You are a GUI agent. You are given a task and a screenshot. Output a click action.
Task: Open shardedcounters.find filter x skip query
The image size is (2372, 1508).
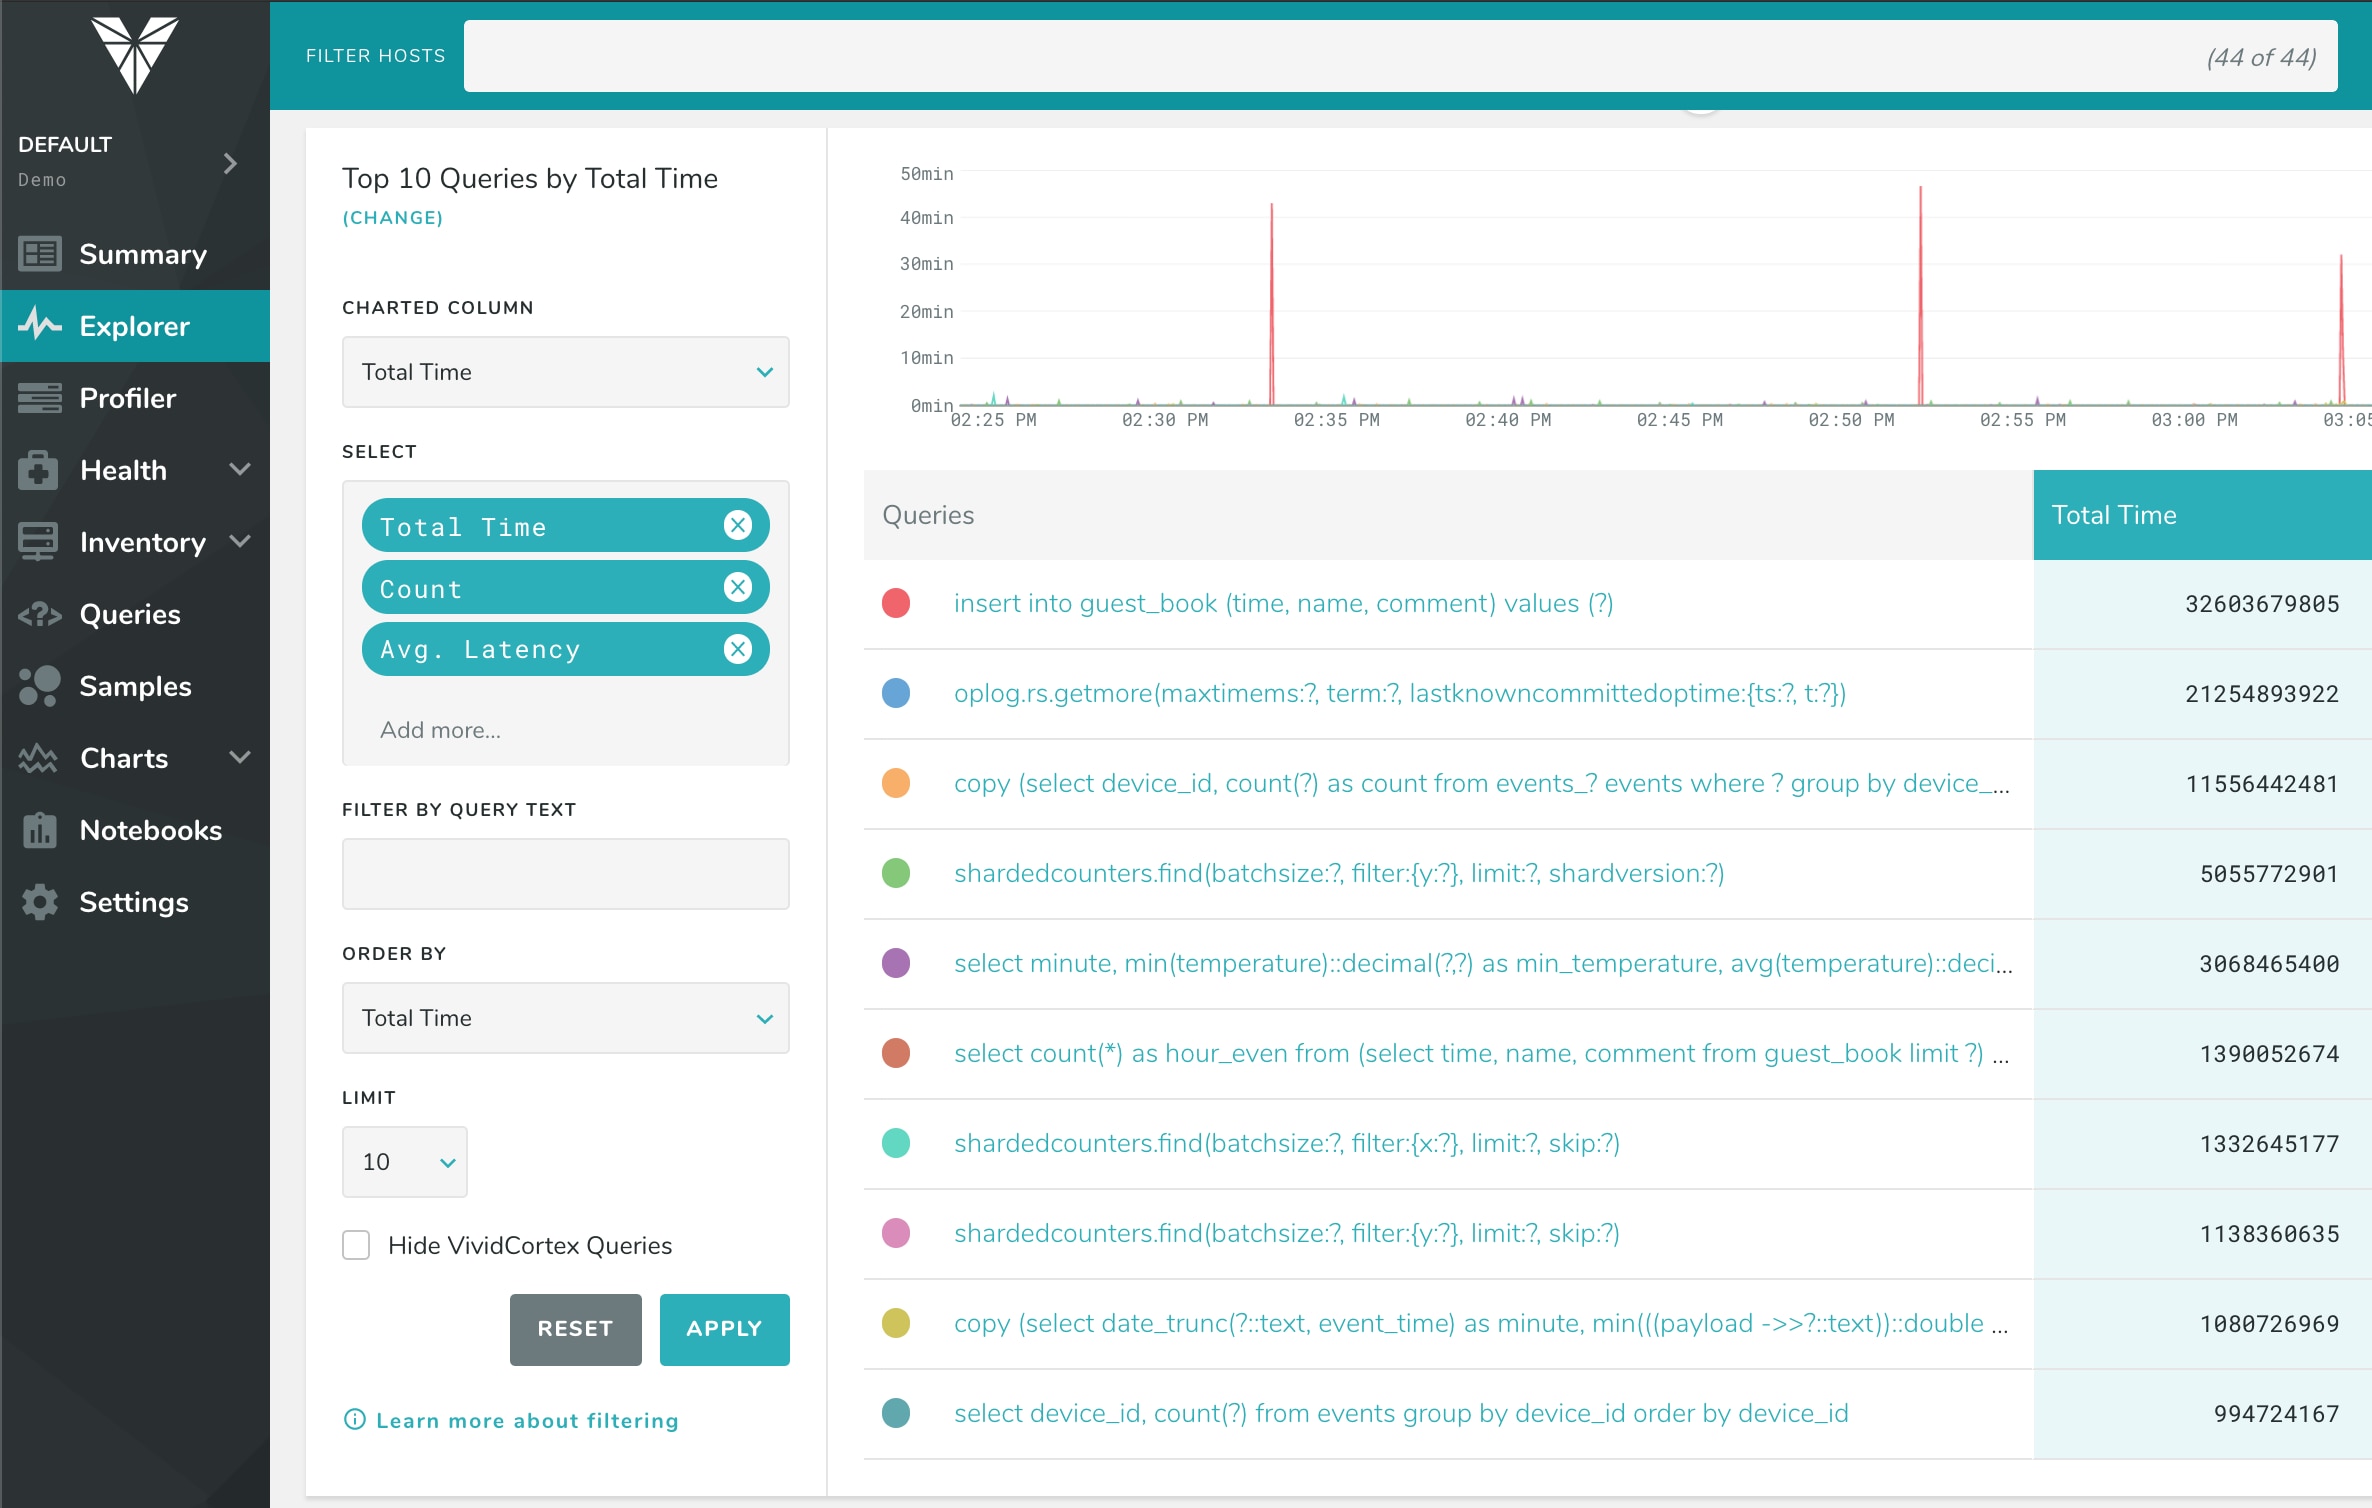(x=1287, y=1143)
